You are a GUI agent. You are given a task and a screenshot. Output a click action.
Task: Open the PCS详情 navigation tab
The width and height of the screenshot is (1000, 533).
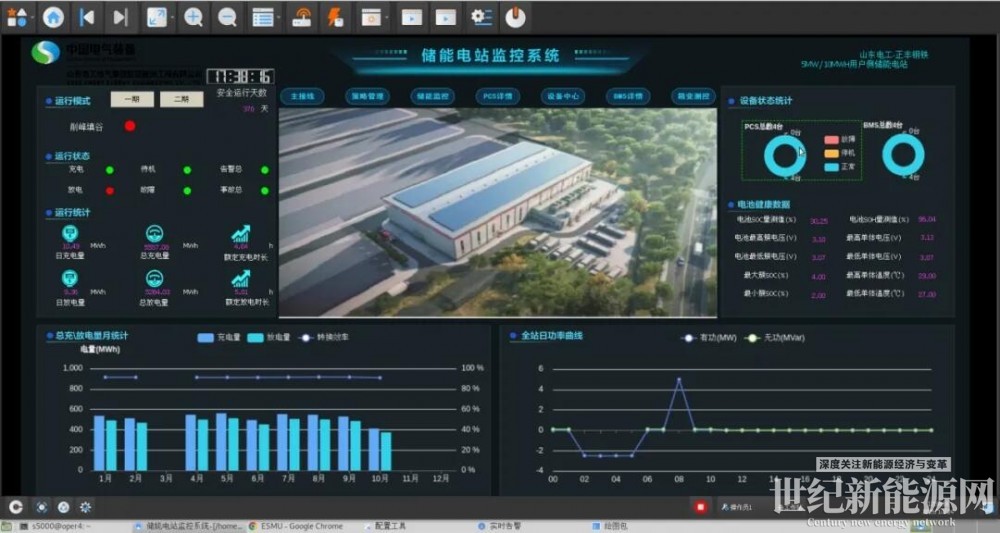tap(497, 97)
